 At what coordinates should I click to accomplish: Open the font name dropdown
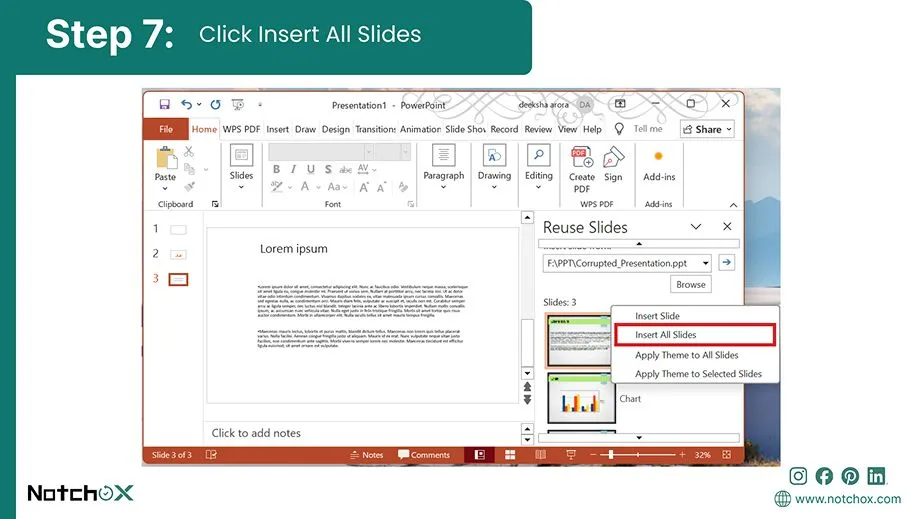pyautogui.click(x=369, y=152)
